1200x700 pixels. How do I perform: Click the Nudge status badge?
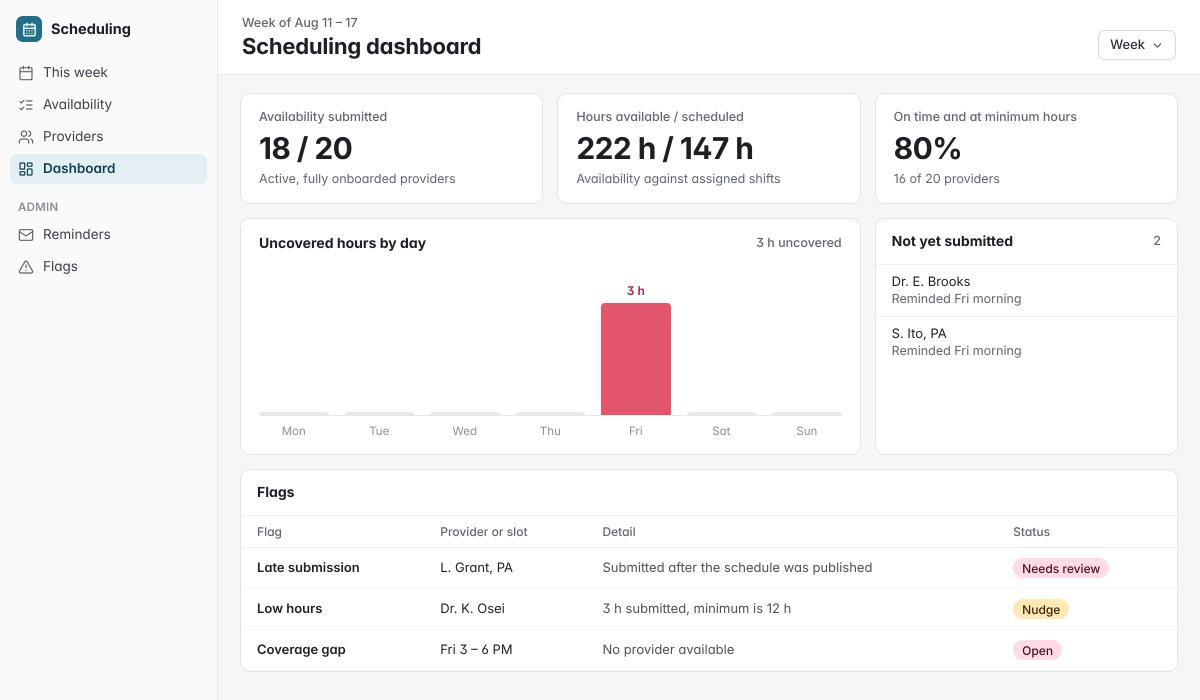[1041, 609]
